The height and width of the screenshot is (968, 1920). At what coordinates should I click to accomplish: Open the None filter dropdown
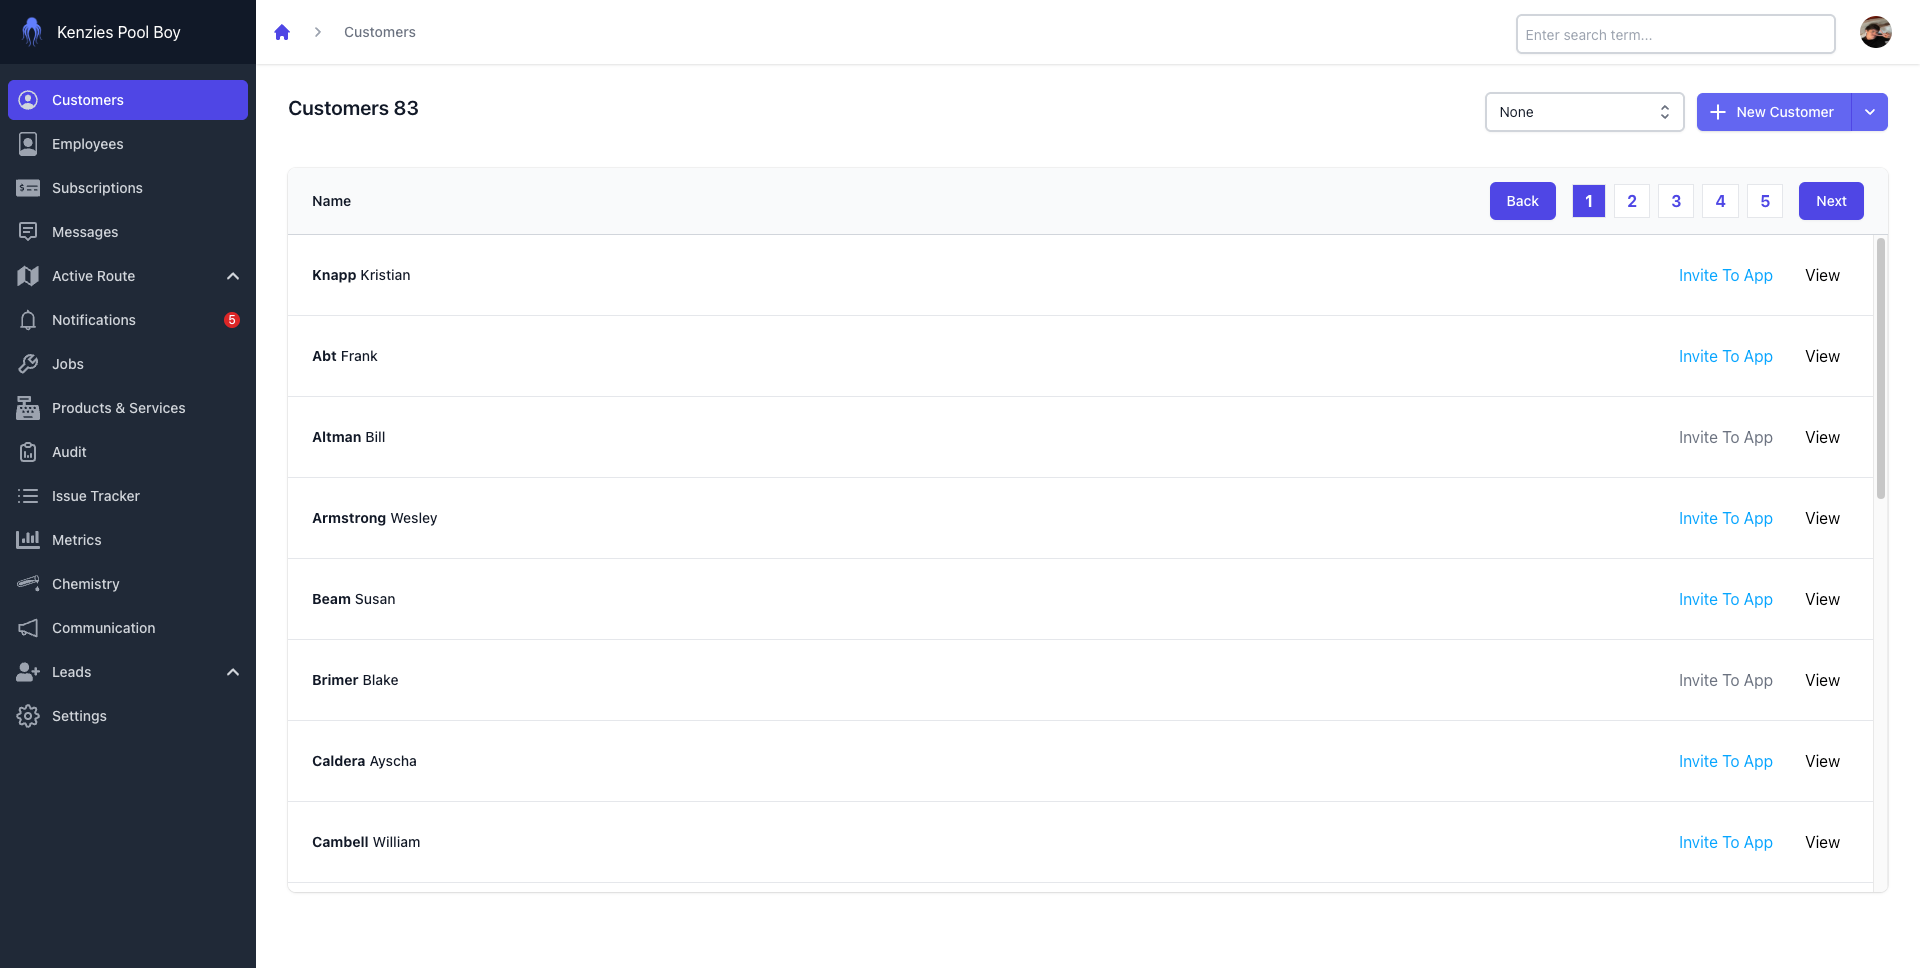pos(1584,112)
